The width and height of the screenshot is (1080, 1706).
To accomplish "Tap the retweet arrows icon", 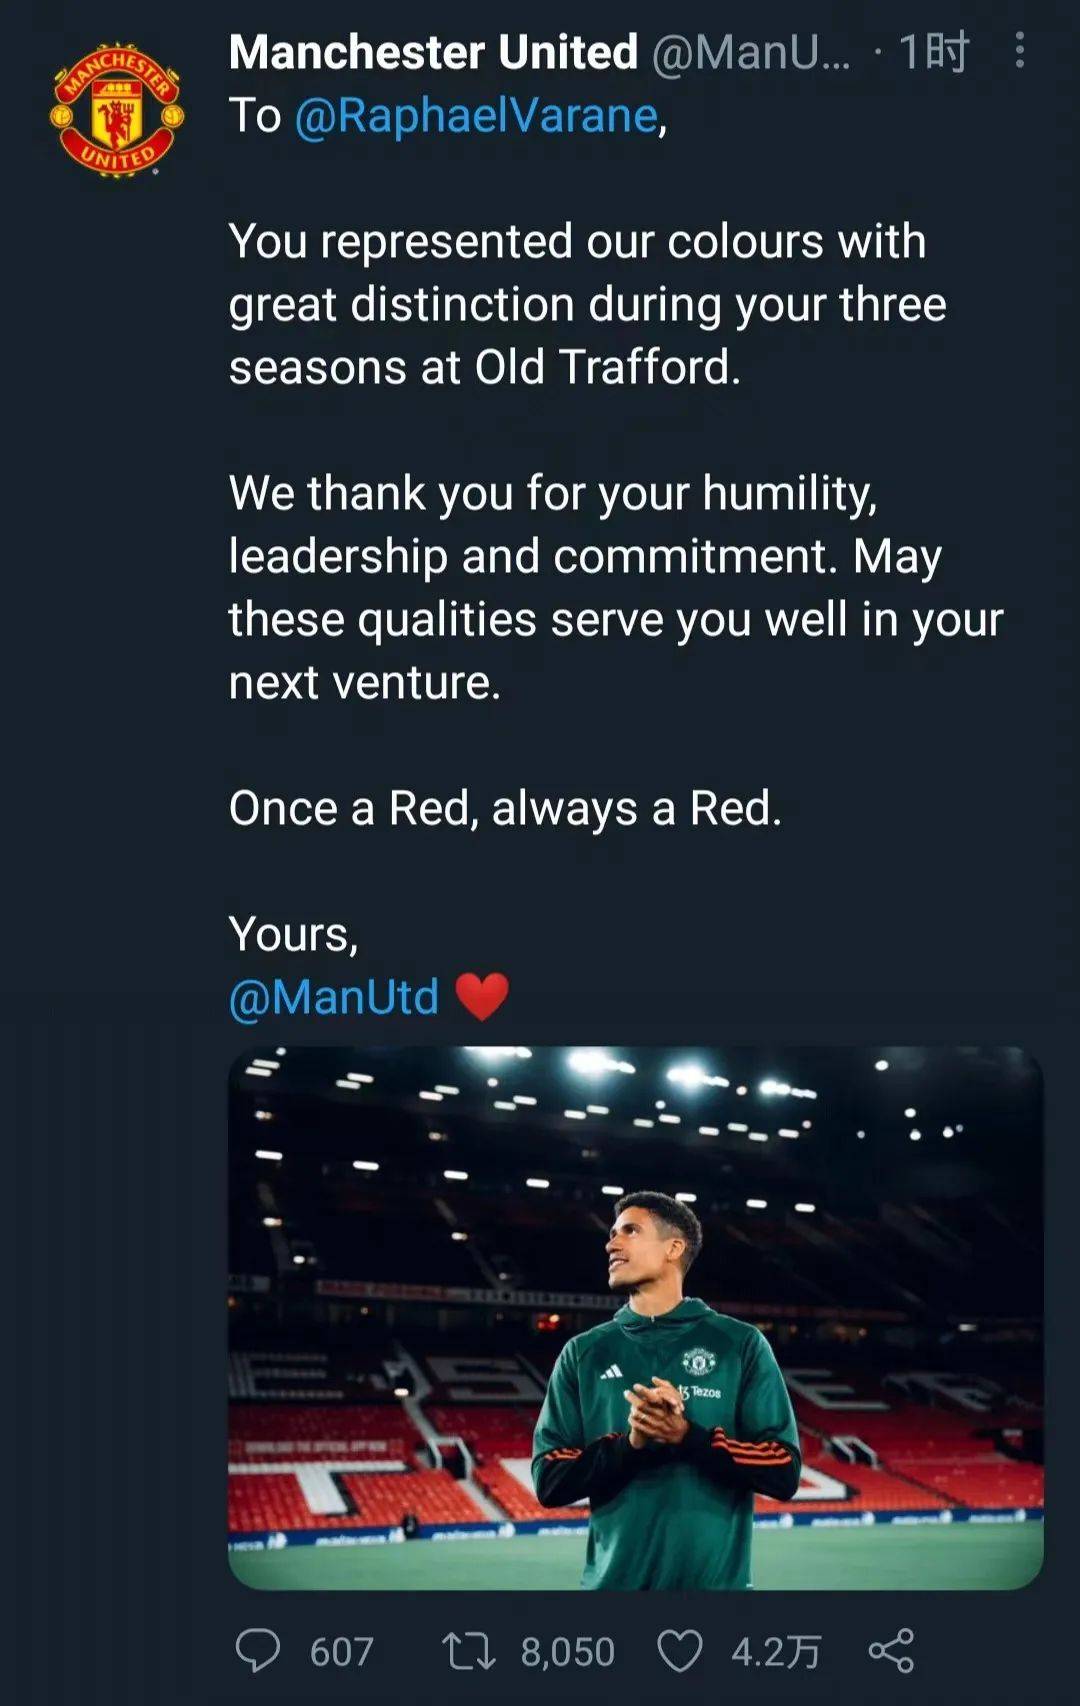I will 468,1650.
